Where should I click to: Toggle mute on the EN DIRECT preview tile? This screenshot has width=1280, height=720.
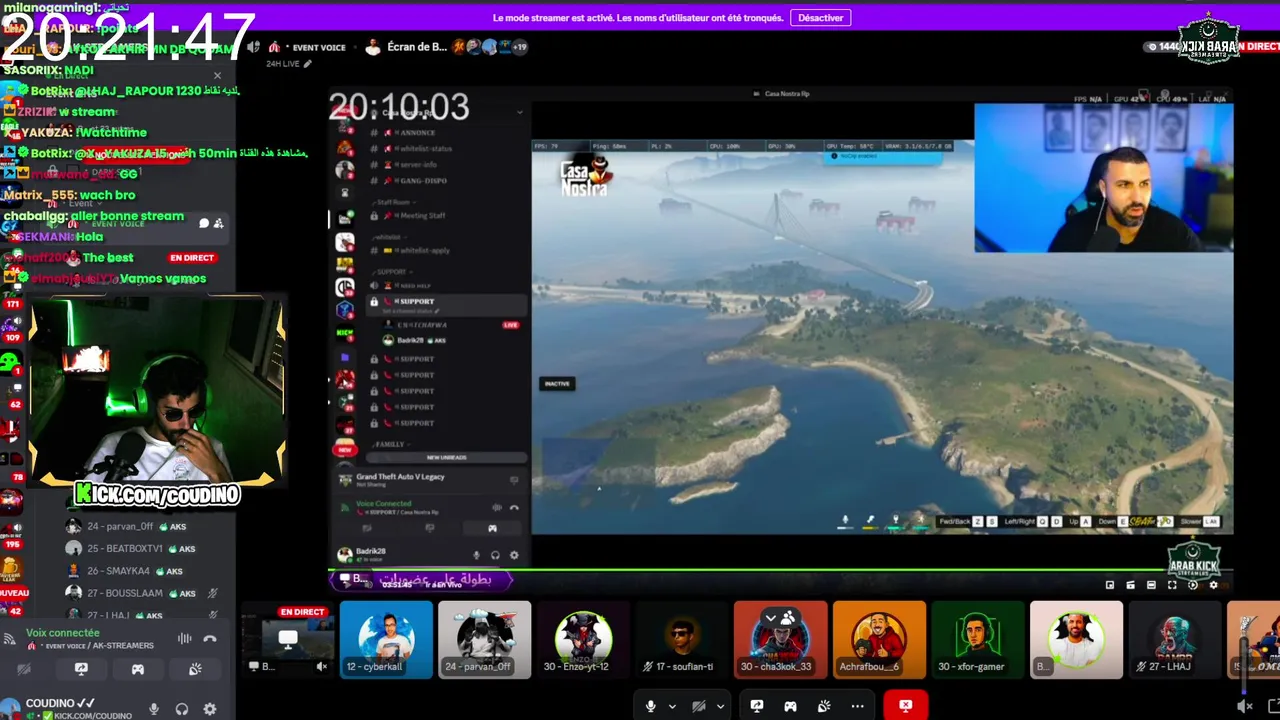(x=322, y=666)
